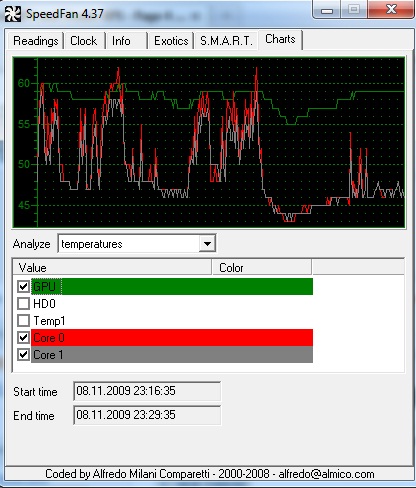Minimize the SpeedFan window
The image size is (416, 488).
pyautogui.click(x=327, y=10)
